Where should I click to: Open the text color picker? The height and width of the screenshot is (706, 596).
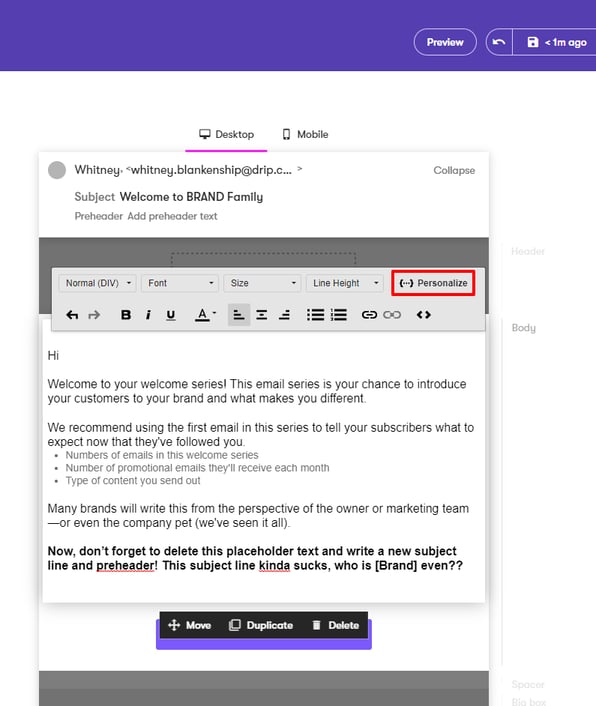(x=205, y=315)
